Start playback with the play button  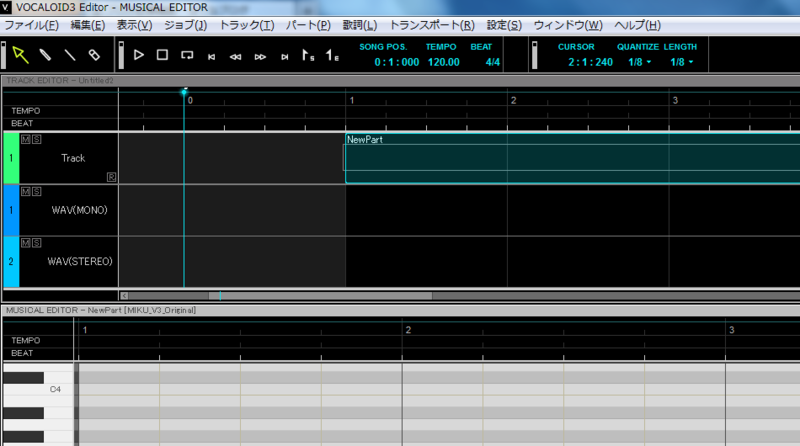click(x=138, y=55)
